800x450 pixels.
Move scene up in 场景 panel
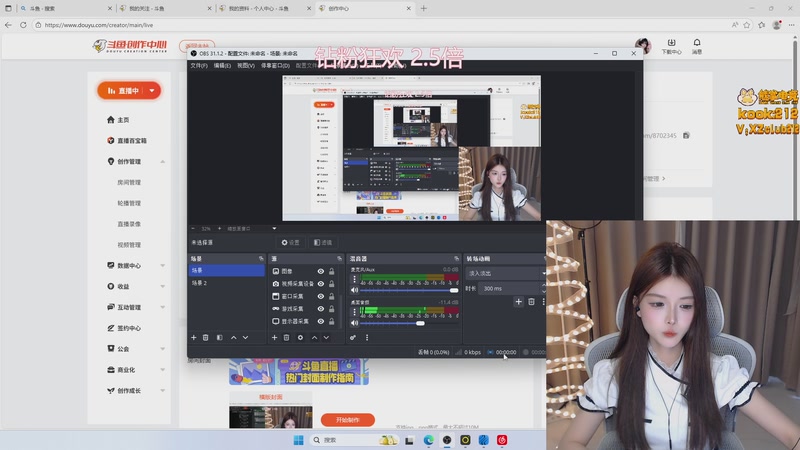(234, 338)
